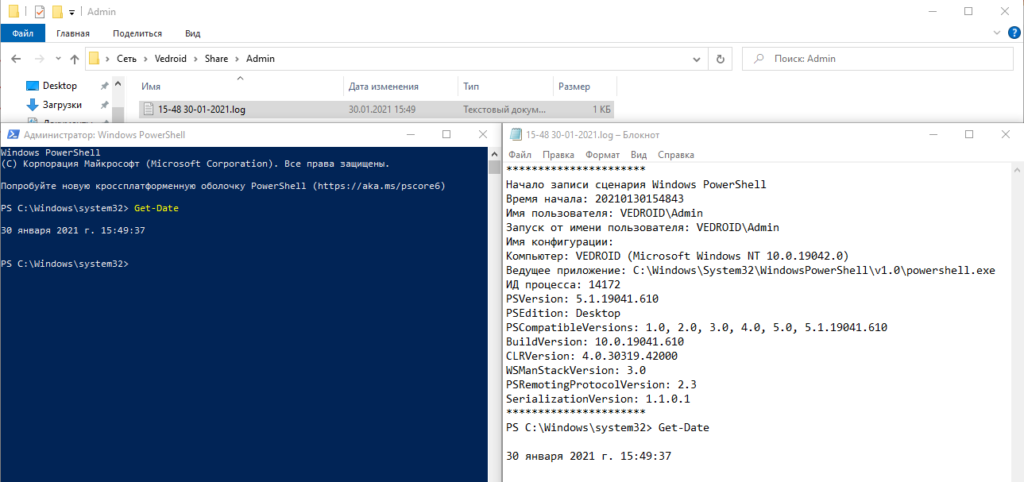Click the New folder icon in title bar
1024x482 pixels.
(58, 11)
